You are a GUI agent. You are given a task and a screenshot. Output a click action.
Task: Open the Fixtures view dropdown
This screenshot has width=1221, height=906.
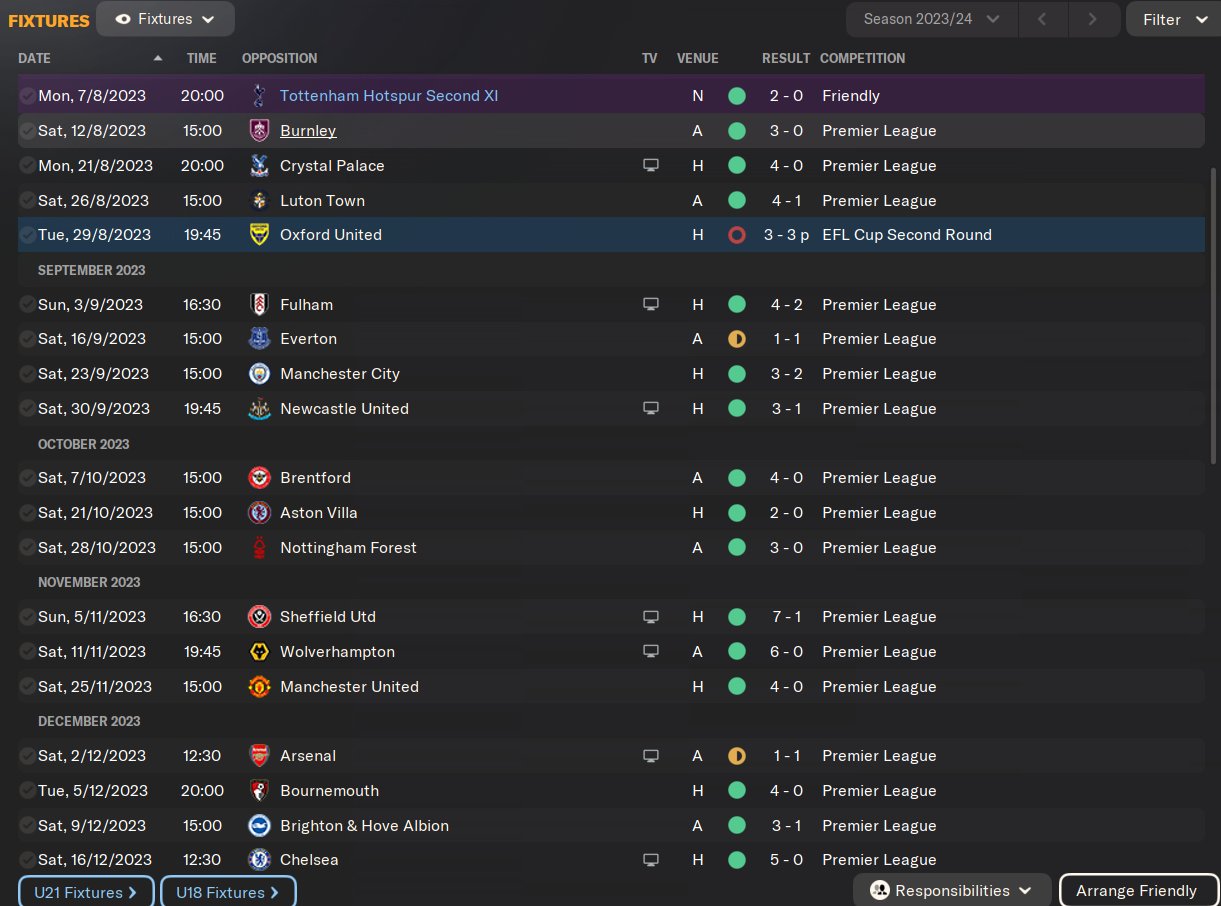tap(166, 19)
